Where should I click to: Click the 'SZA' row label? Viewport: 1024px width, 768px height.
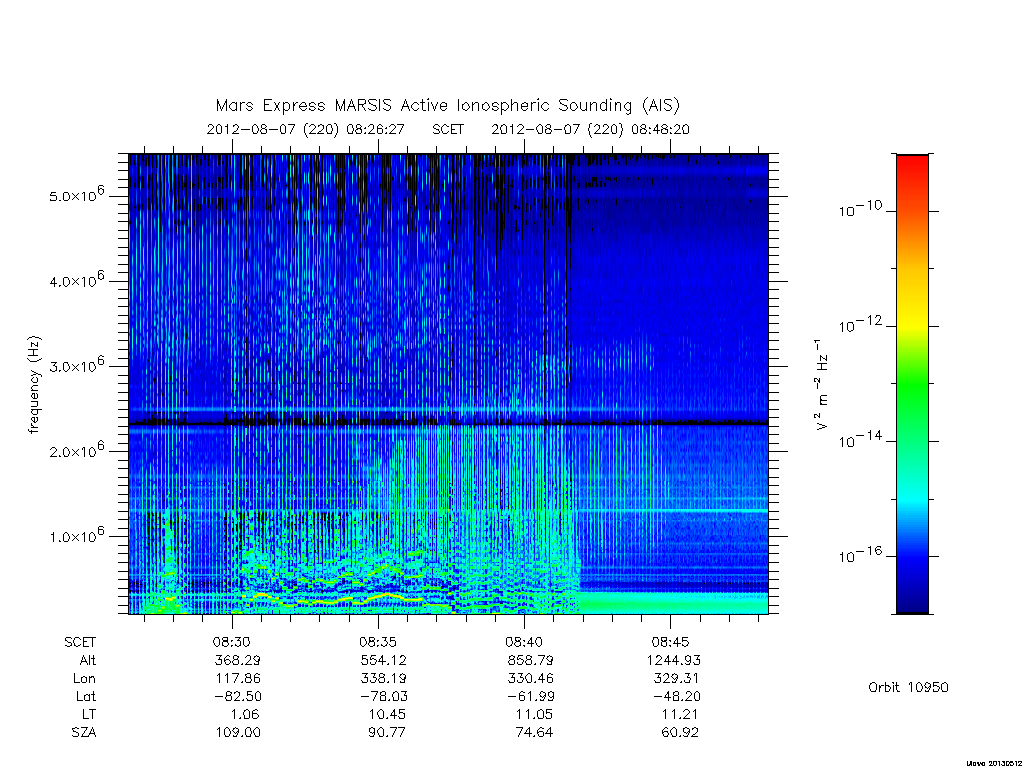pos(84,733)
